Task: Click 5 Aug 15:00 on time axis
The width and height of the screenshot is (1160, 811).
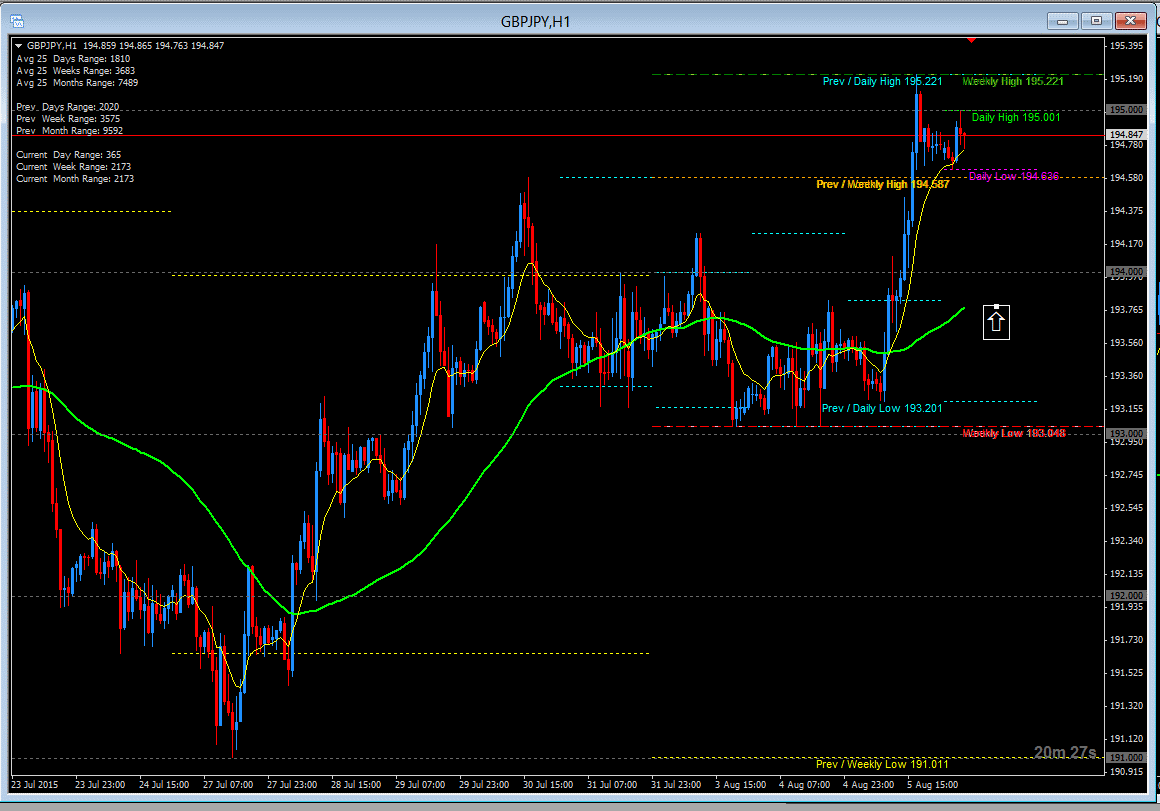Action: pos(932,785)
